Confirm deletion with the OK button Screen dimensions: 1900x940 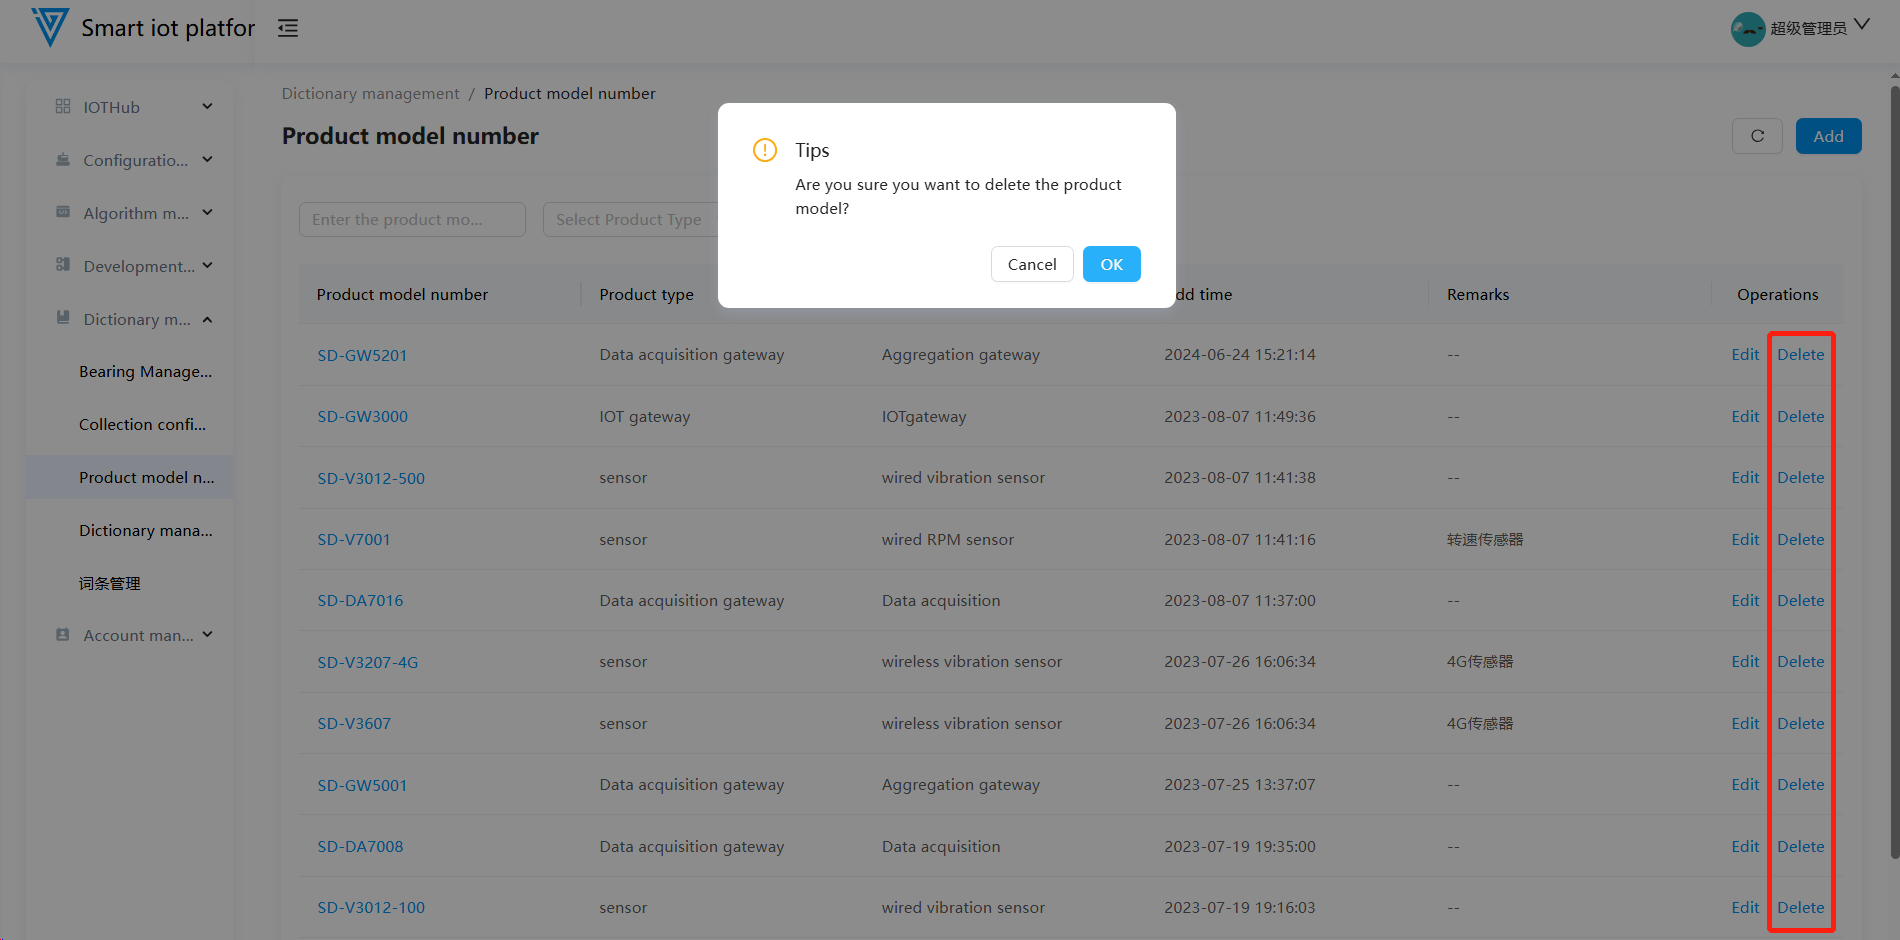1111,264
